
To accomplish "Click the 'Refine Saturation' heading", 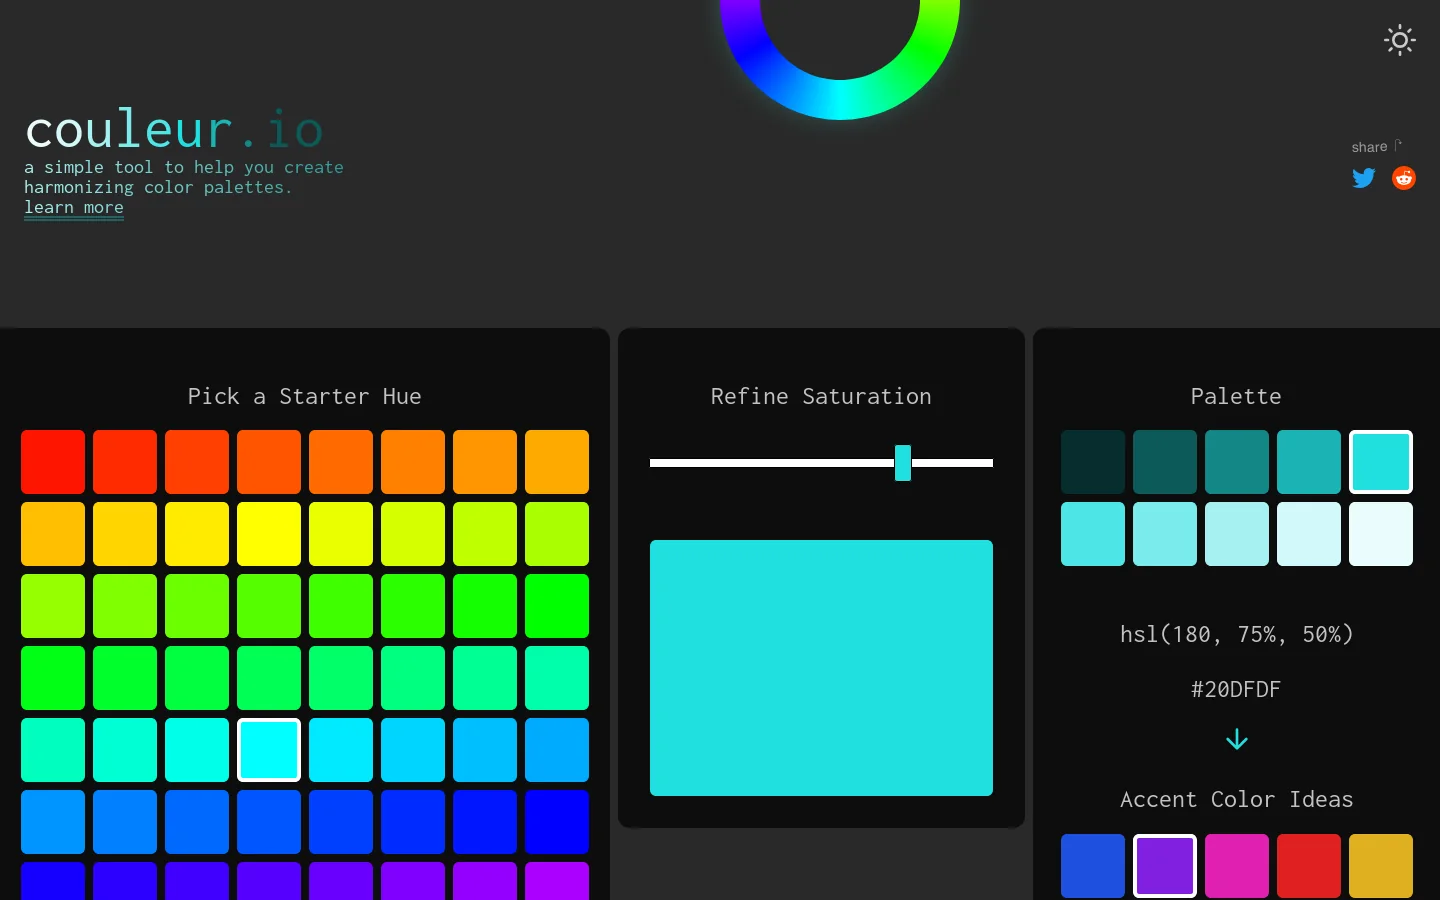I will (821, 397).
